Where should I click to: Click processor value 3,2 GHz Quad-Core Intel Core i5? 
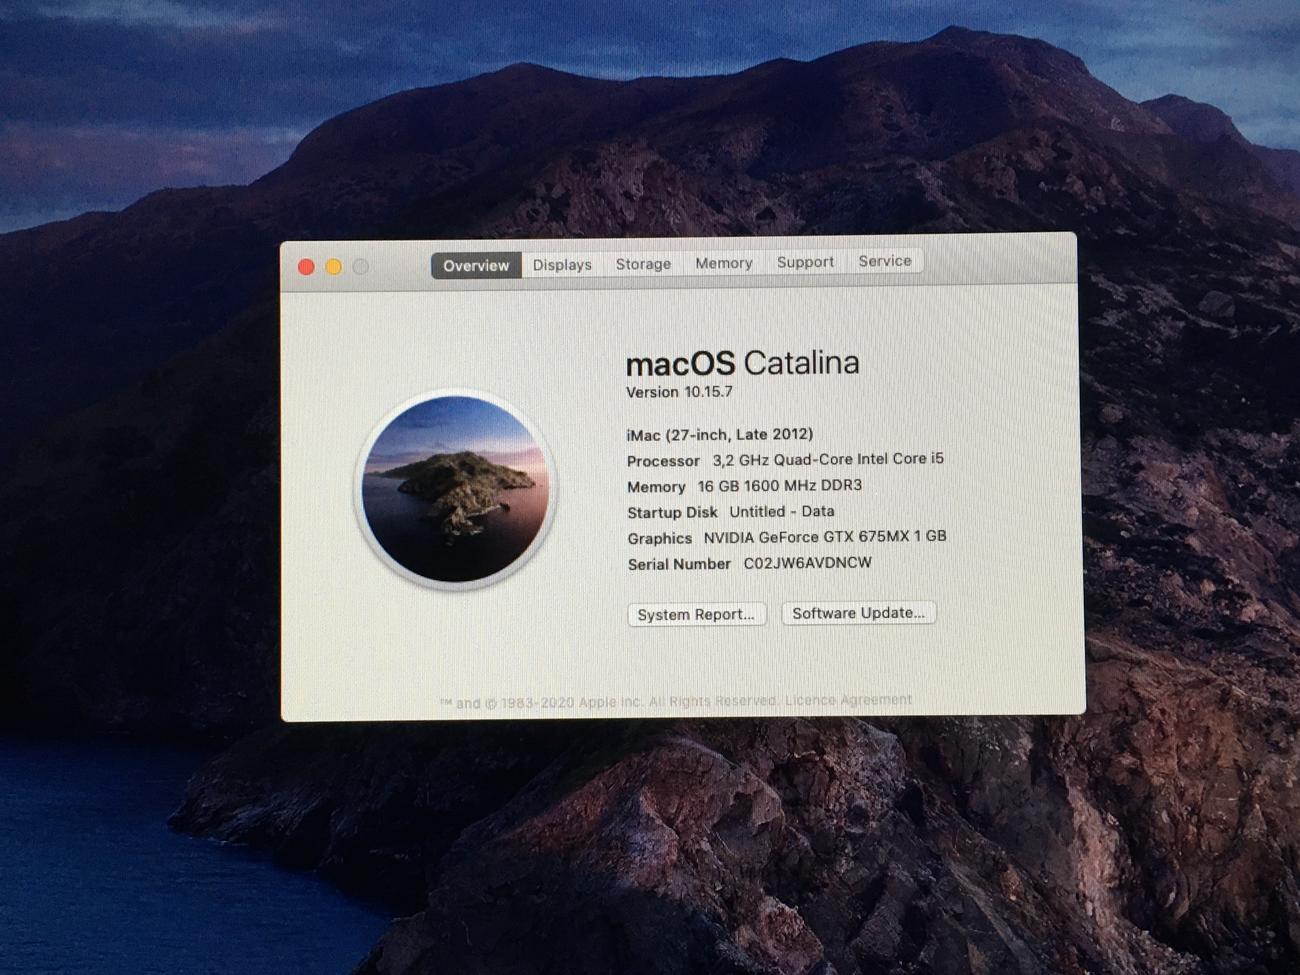[x=828, y=459]
